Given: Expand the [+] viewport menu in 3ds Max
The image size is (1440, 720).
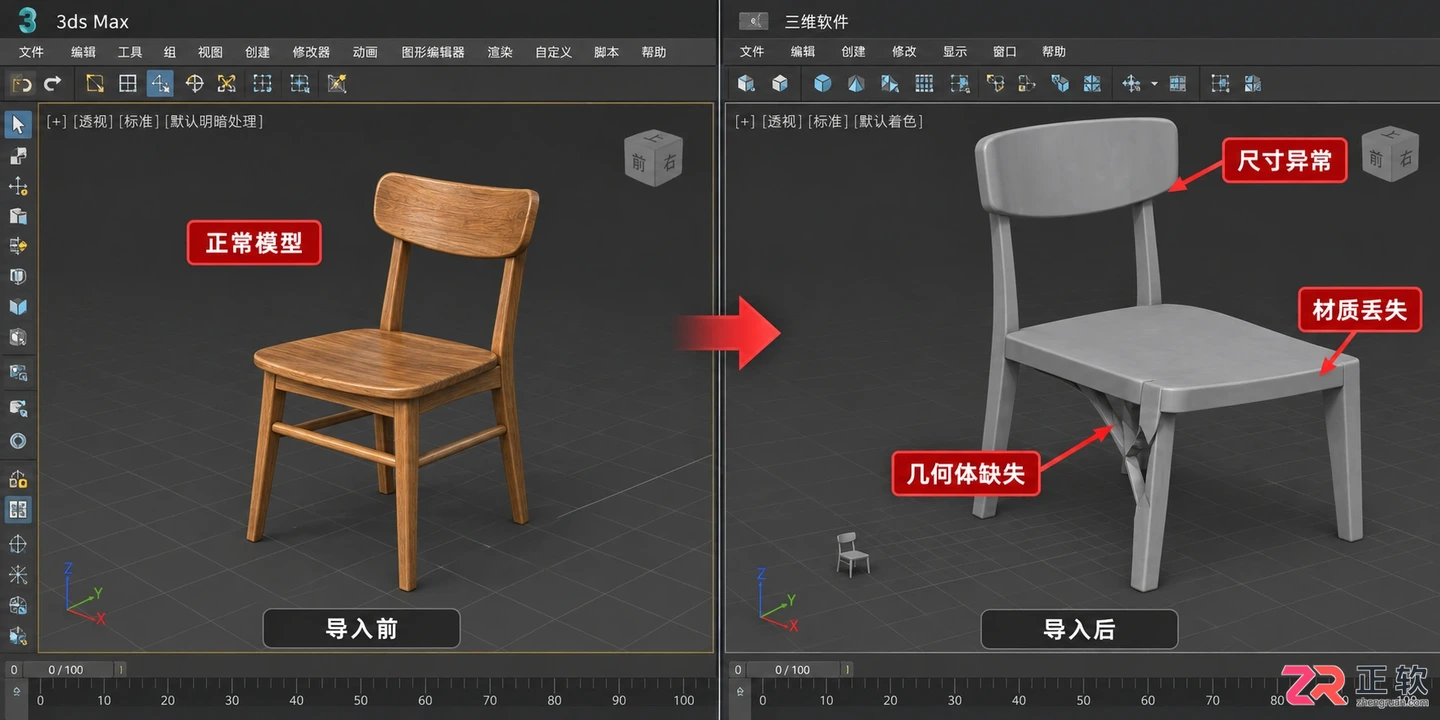Looking at the screenshot, I should coord(56,121).
